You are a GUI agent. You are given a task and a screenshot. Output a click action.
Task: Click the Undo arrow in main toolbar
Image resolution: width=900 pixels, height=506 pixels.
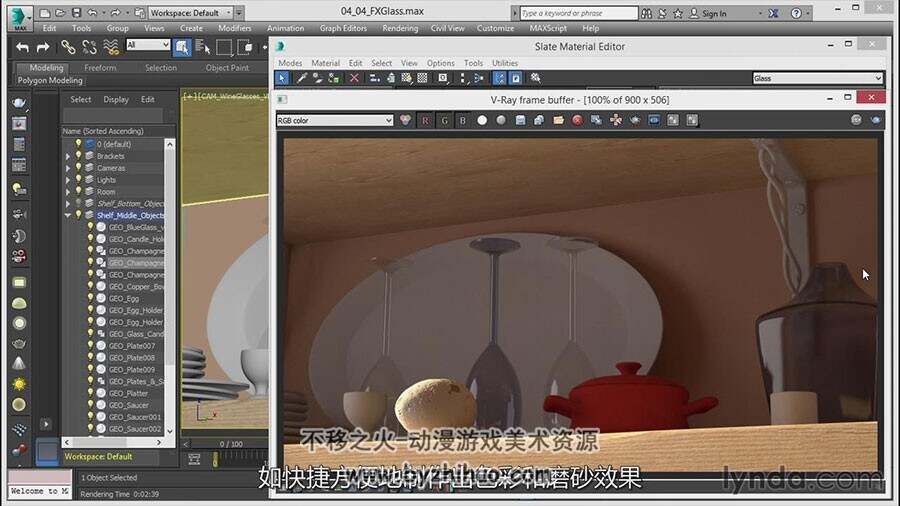pyautogui.click(x=22, y=47)
